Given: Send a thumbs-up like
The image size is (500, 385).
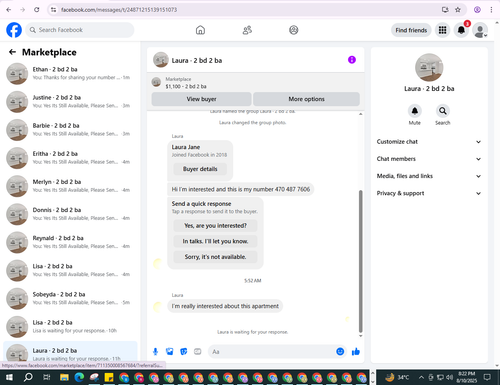Looking at the screenshot, I should [x=356, y=351].
